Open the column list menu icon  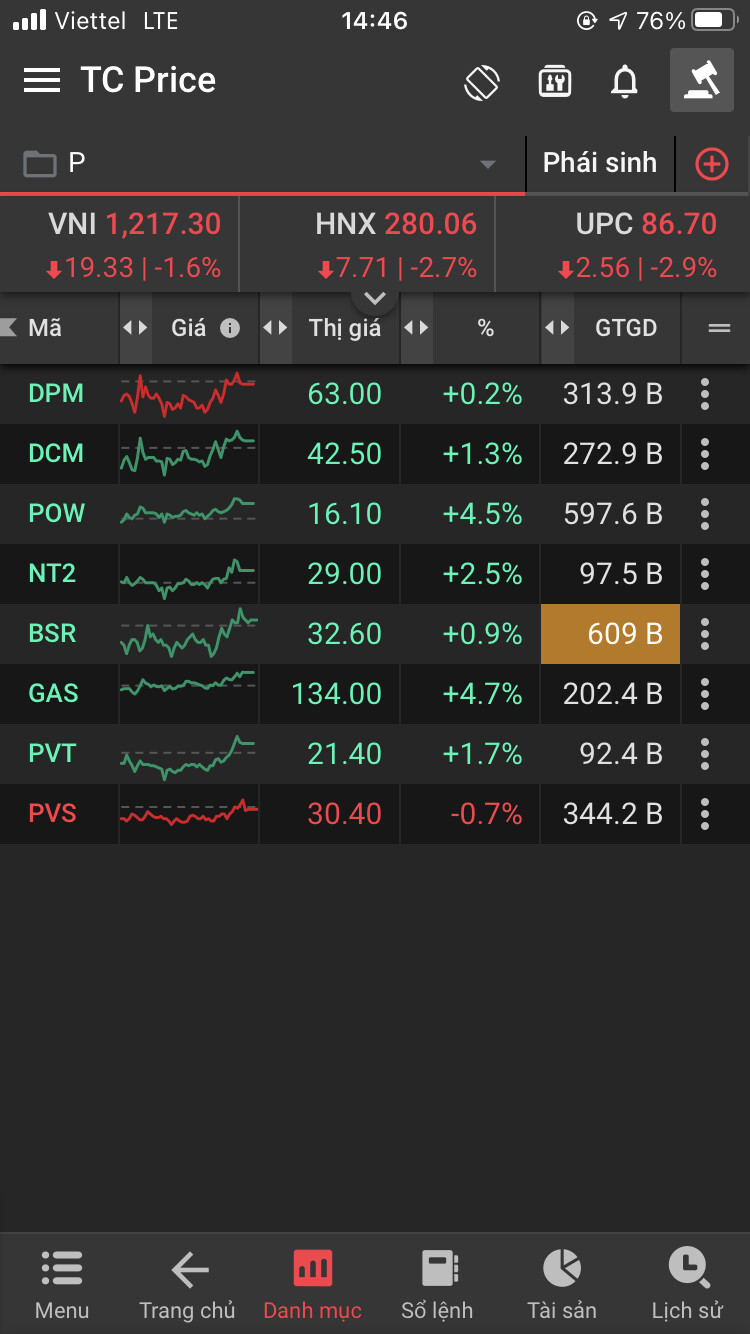pyautogui.click(x=718, y=328)
